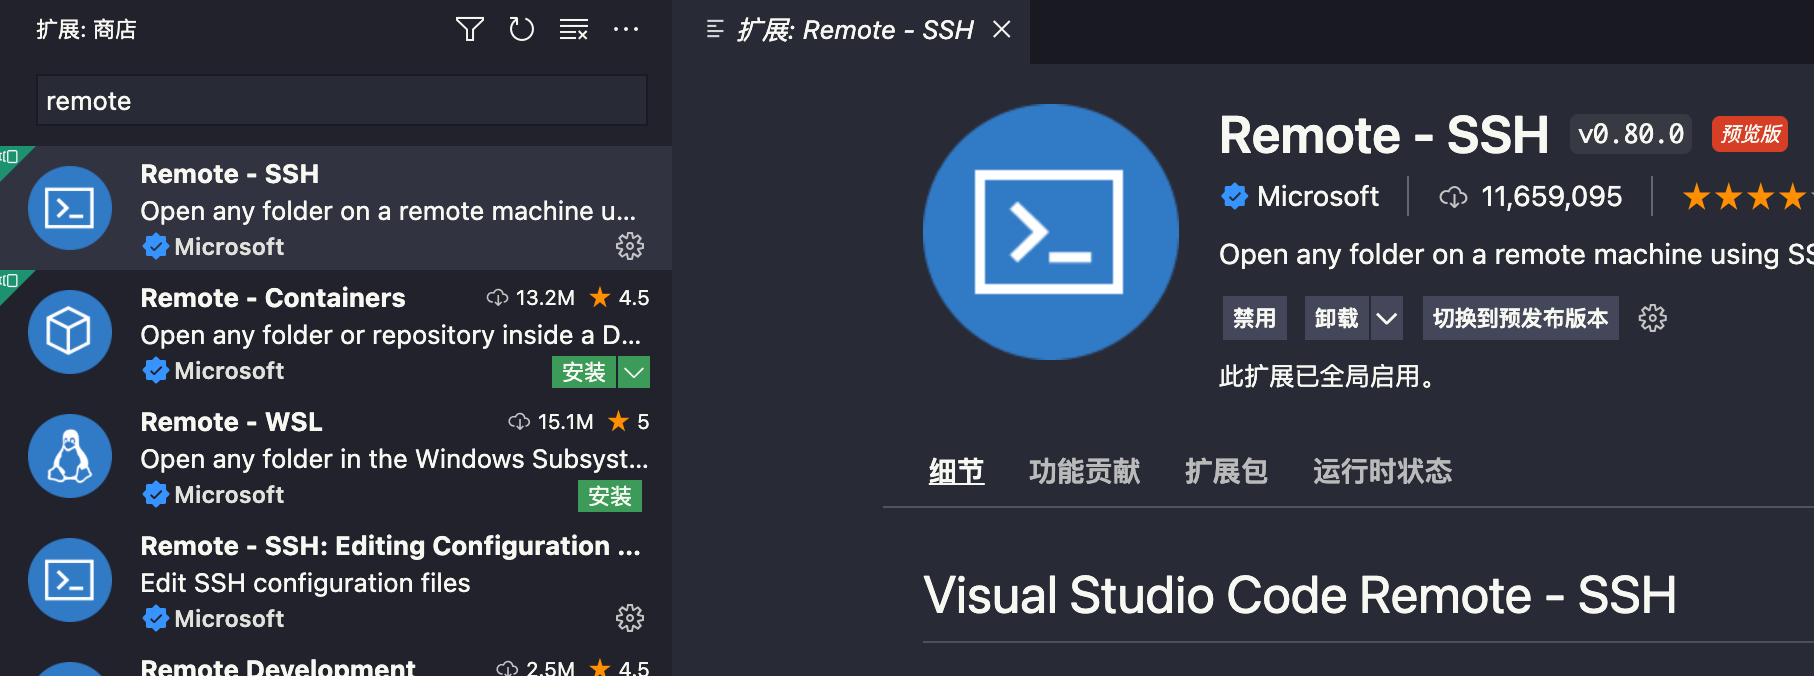The width and height of the screenshot is (1814, 676).
Task: Click the 此扩展已全局启用 status text
Action: (1327, 377)
